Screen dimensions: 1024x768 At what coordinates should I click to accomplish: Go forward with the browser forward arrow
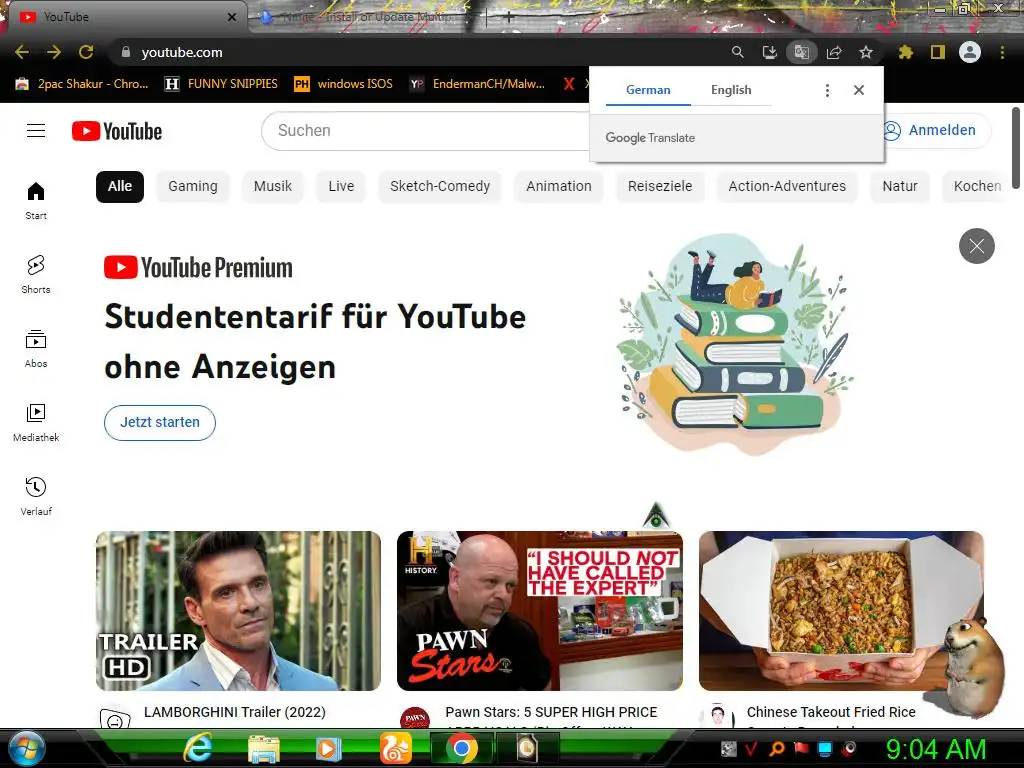click(54, 52)
